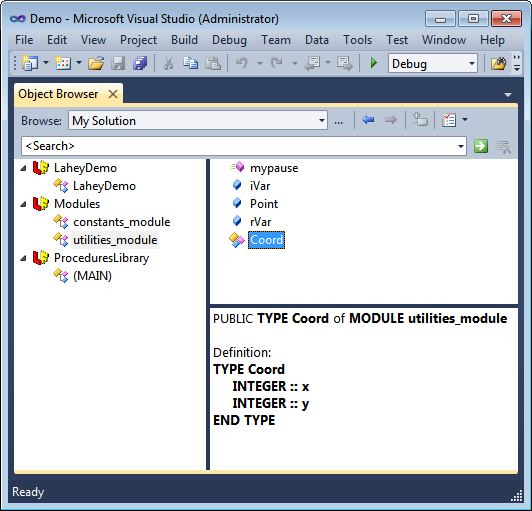Collapse the ProceduresLibrary tree node
The width and height of the screenshot is (532, 511).
[23, 259]
